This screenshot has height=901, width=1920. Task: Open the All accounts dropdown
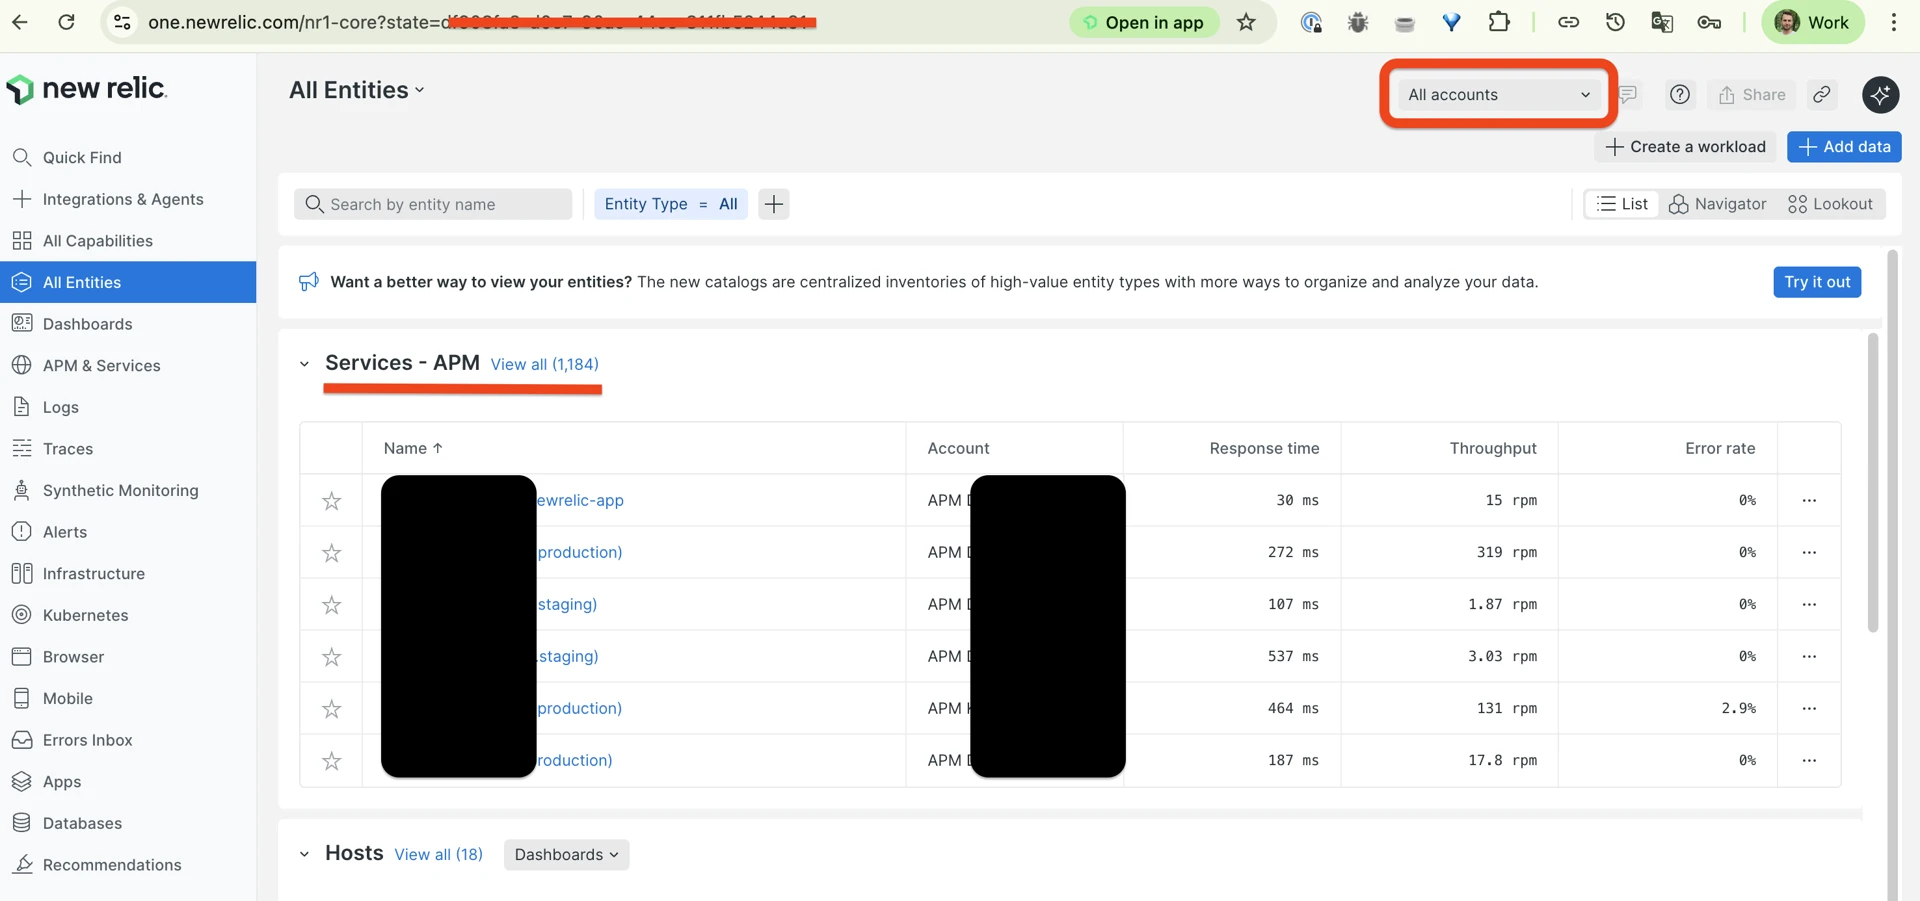1496,94
